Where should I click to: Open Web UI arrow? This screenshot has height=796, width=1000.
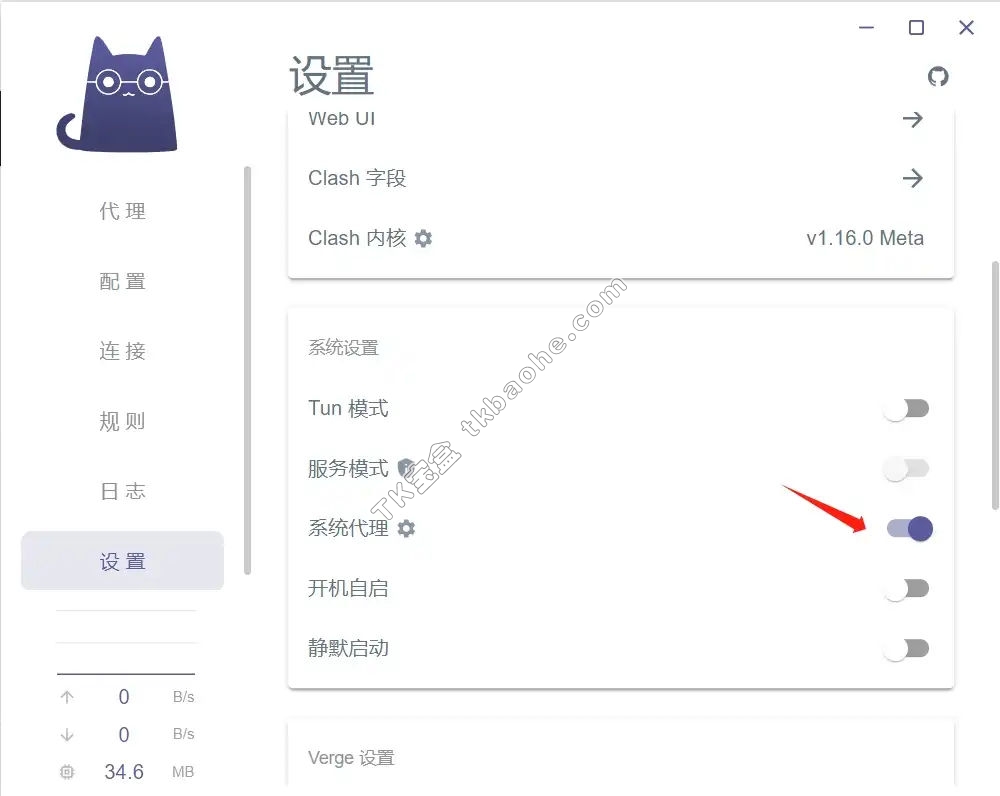coord(913,119)
